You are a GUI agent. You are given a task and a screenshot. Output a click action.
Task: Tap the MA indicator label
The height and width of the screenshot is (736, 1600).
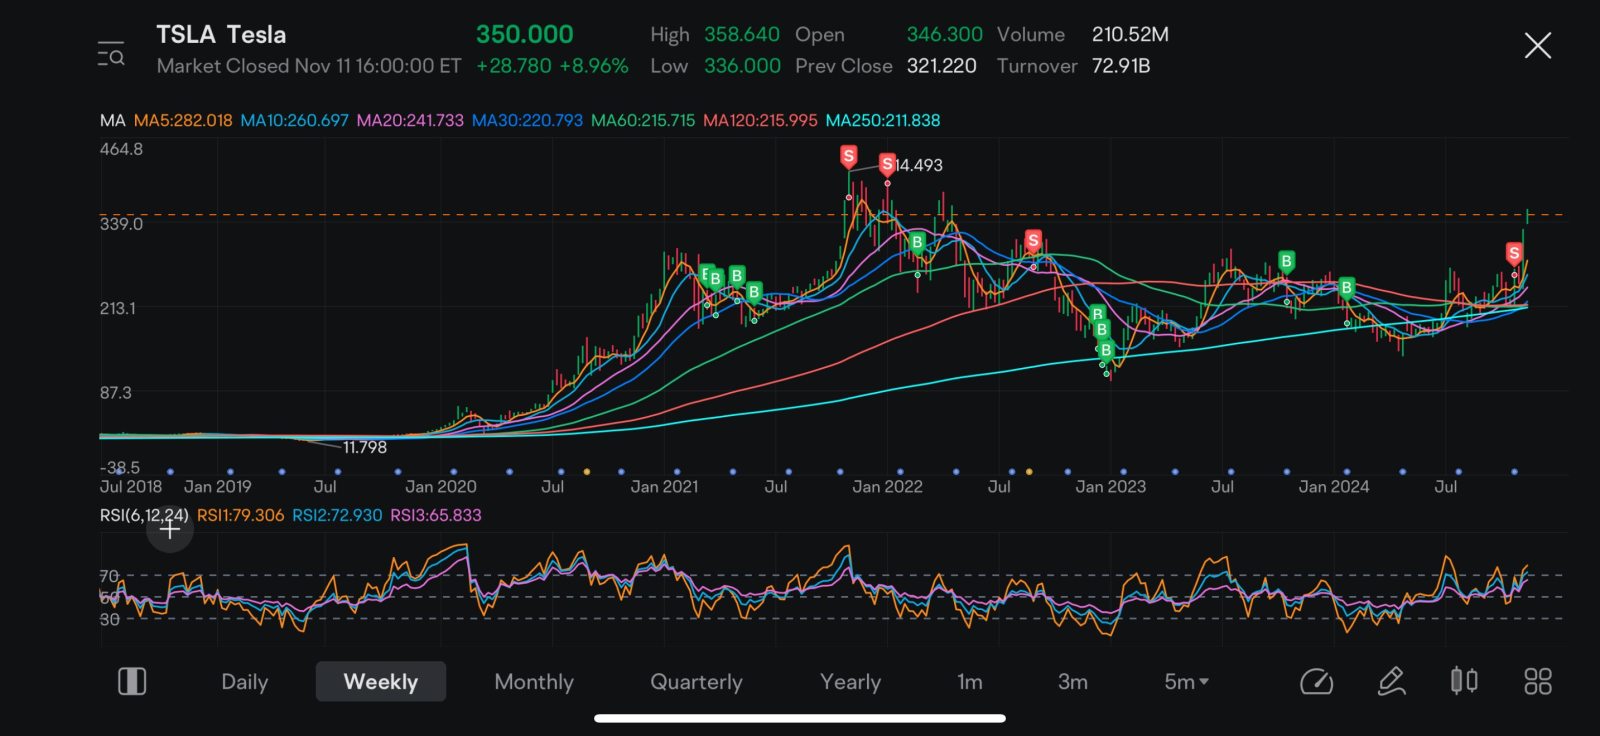112,120
